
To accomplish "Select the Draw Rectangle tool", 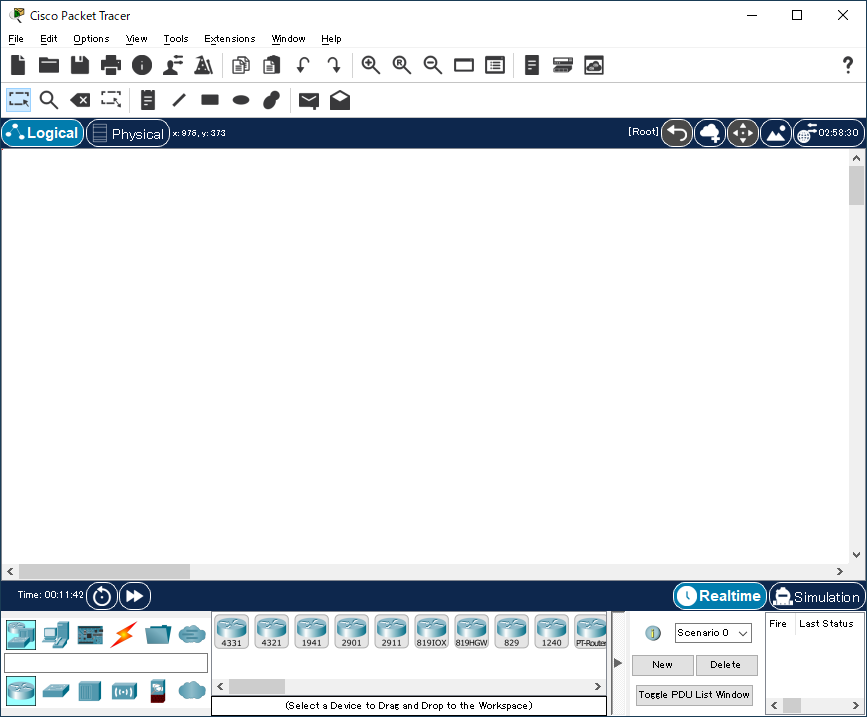I will [x=210, y=100].
